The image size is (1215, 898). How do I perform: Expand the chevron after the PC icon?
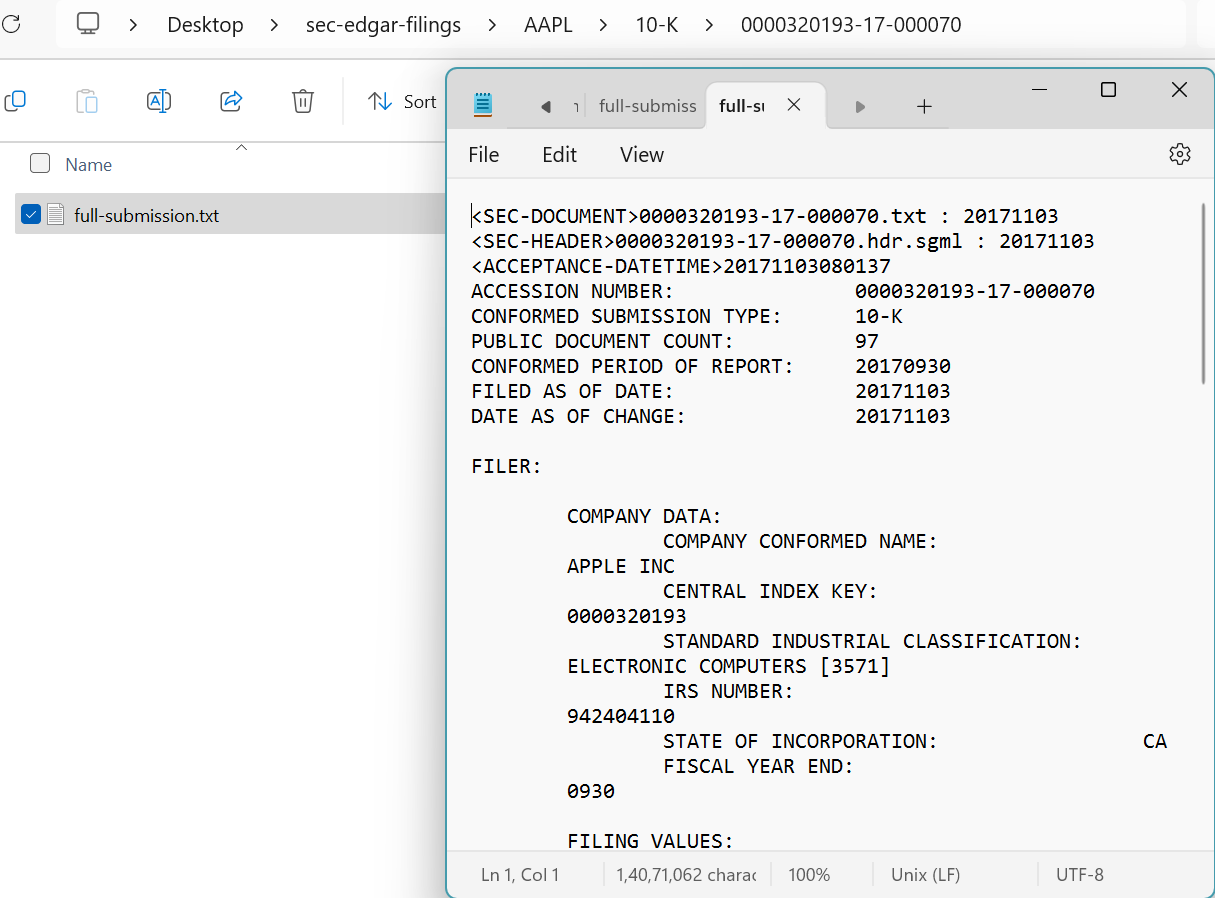133,24
